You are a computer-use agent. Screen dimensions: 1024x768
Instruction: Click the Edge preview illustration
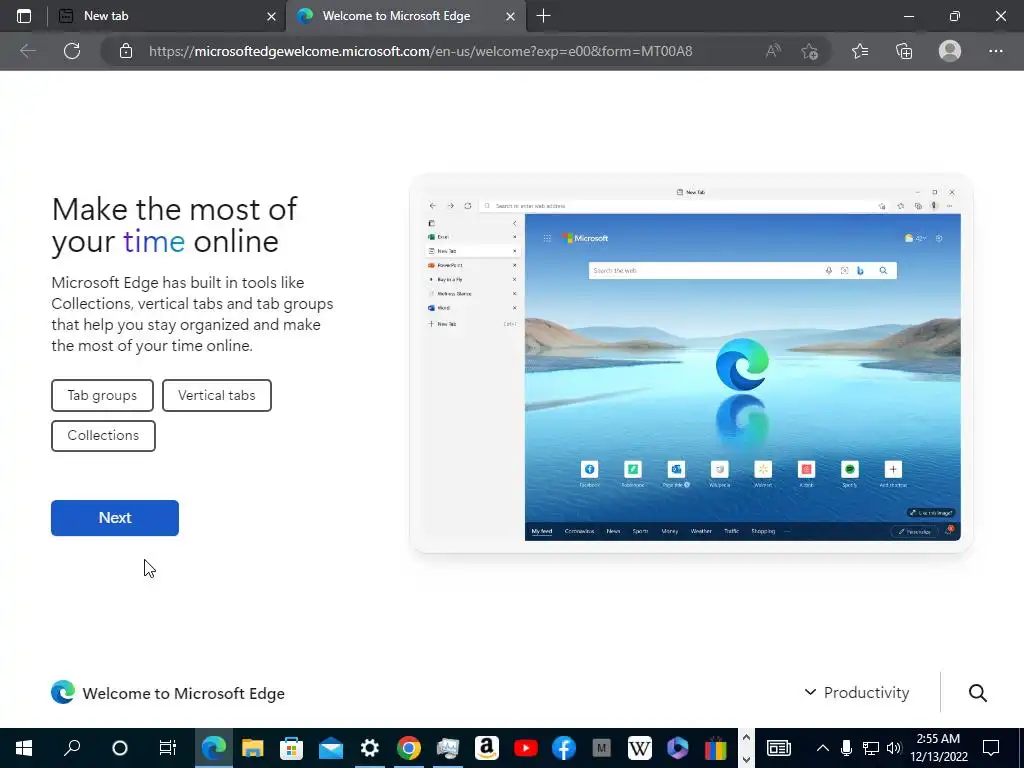[691, 363]
